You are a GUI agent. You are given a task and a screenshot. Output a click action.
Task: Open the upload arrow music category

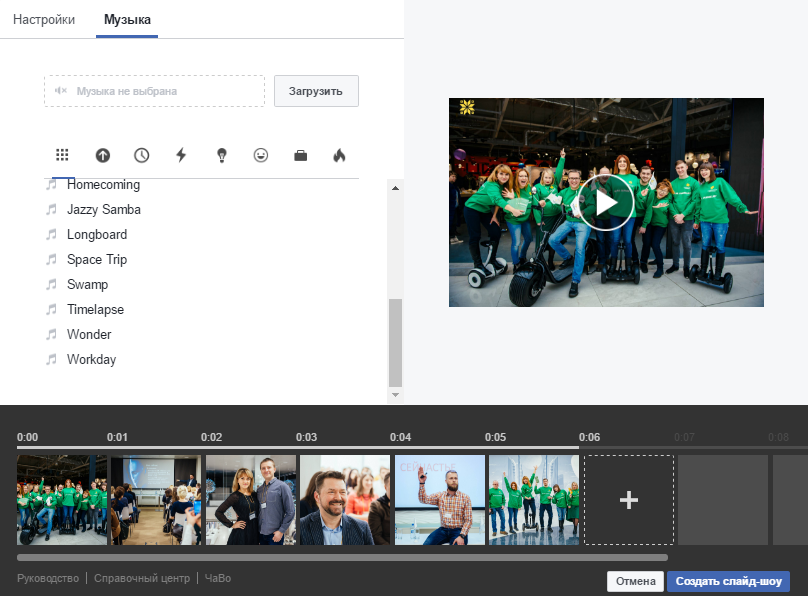click(102, 155)
